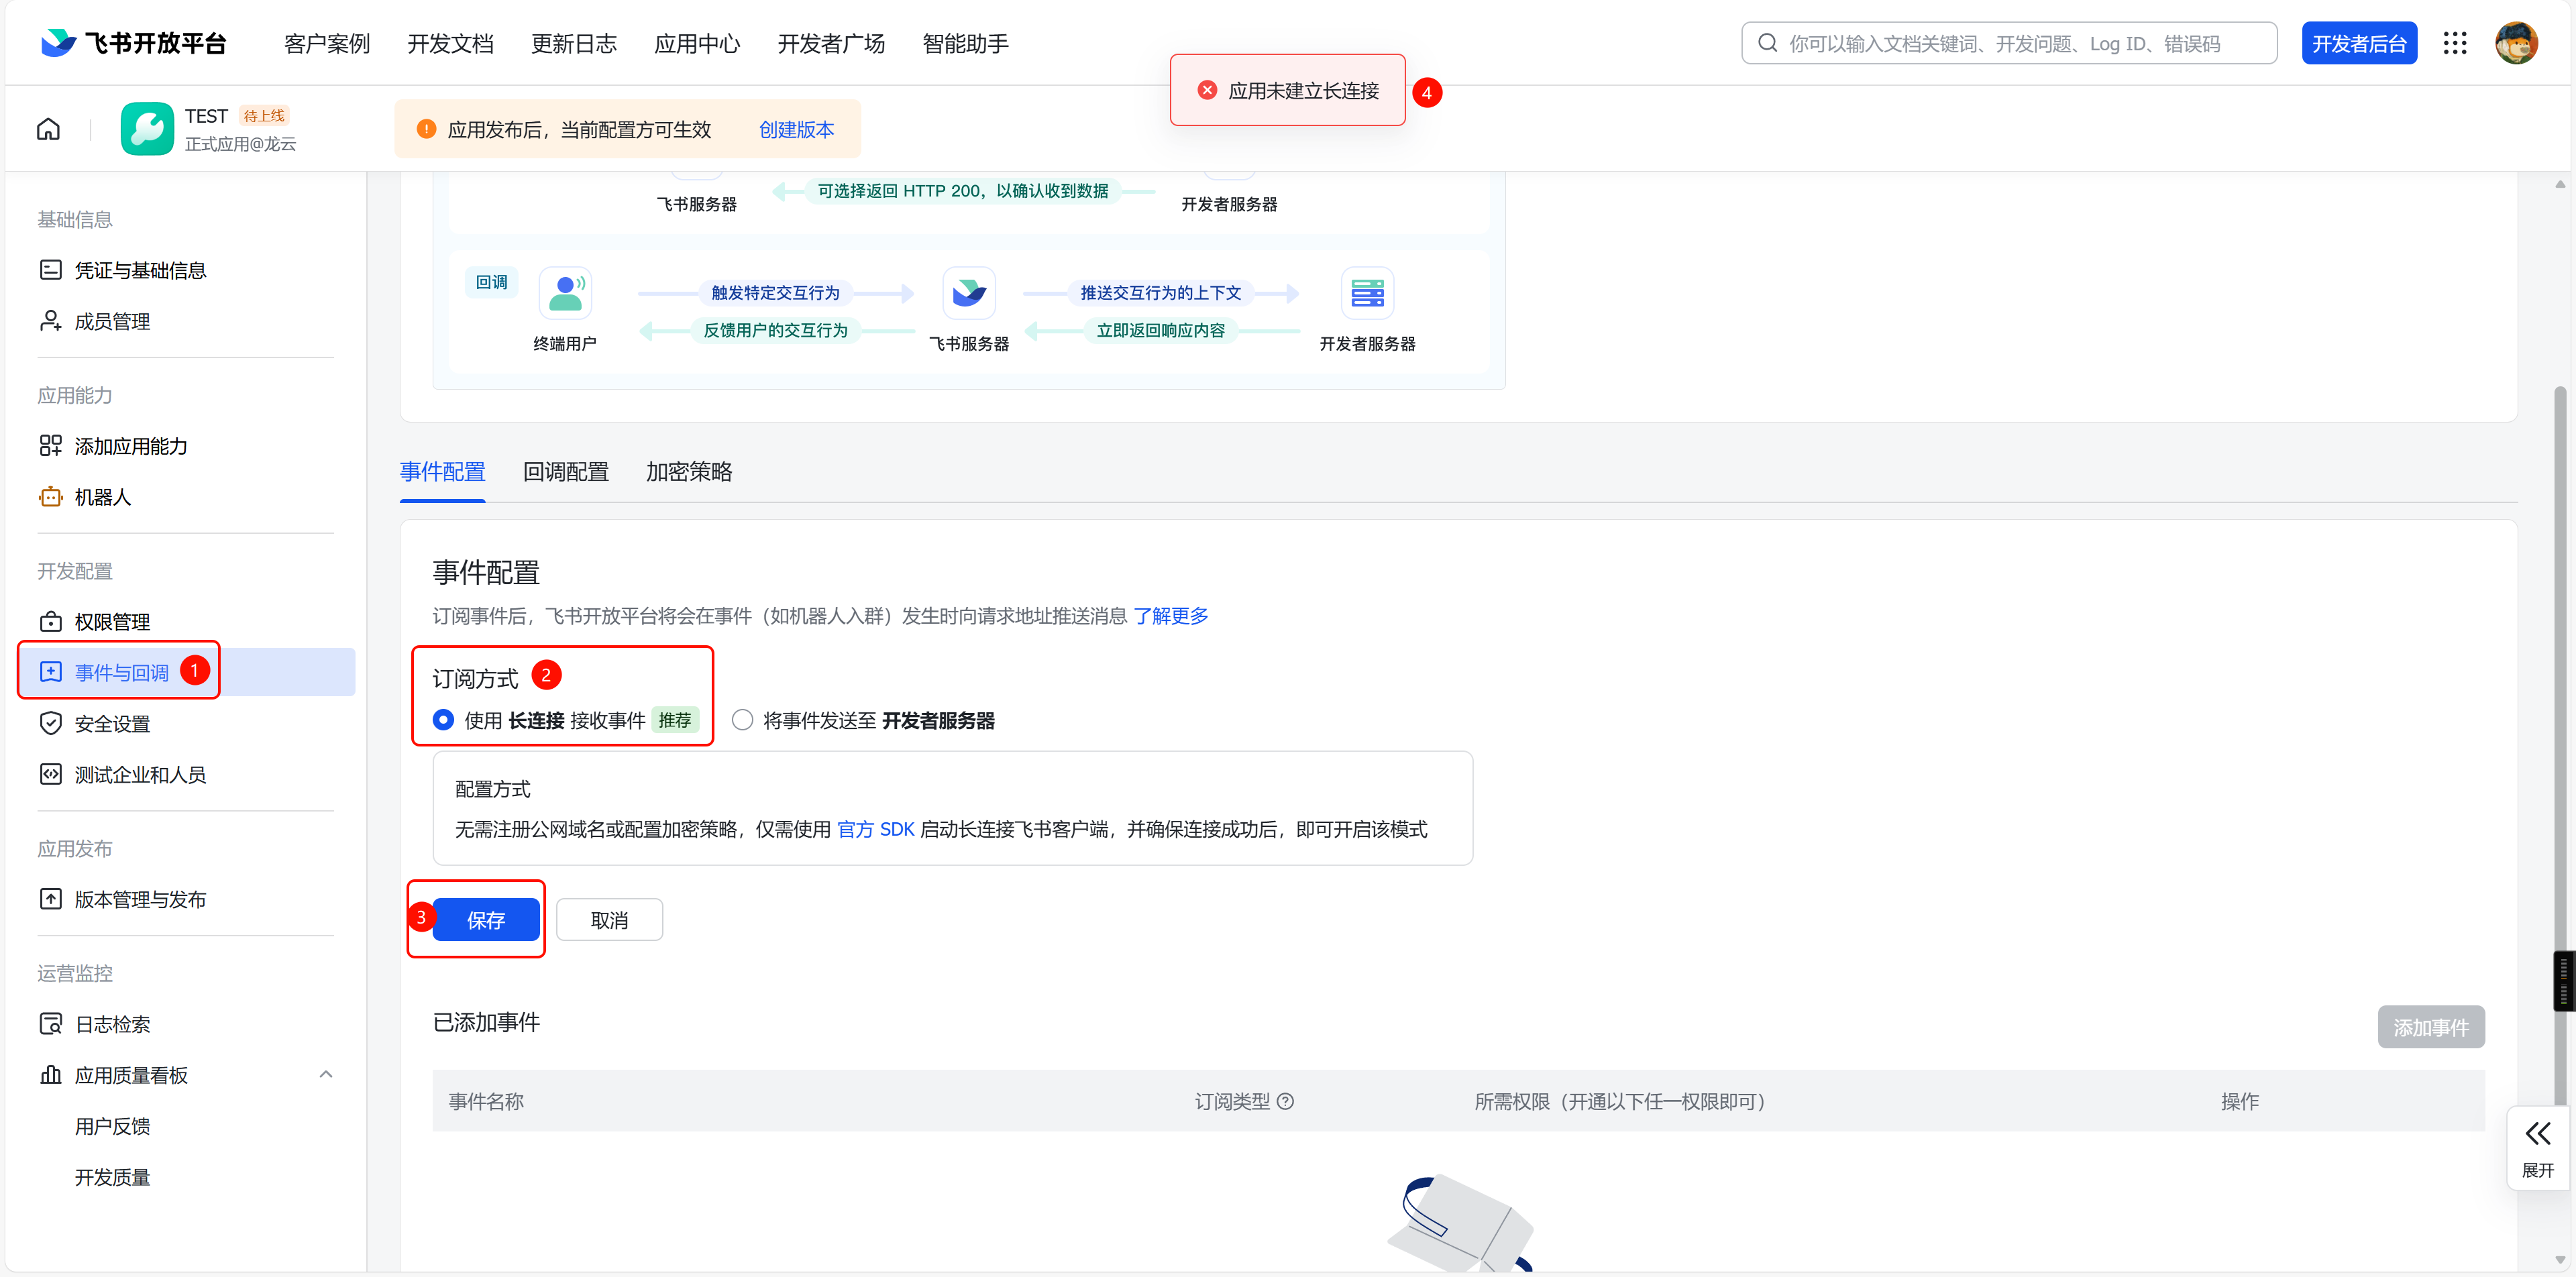Switch to 回调配置 tab

click(x=565, y=472)
